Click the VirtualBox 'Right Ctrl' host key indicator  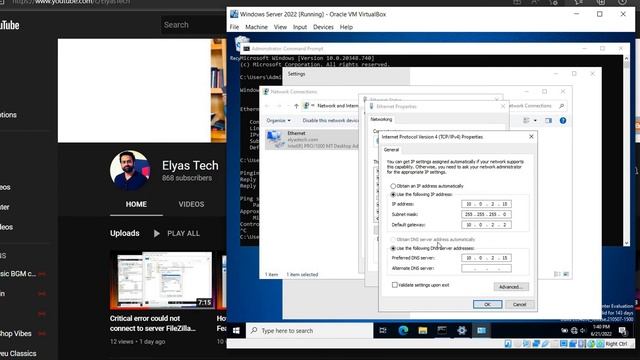click(x=616, y=344)
